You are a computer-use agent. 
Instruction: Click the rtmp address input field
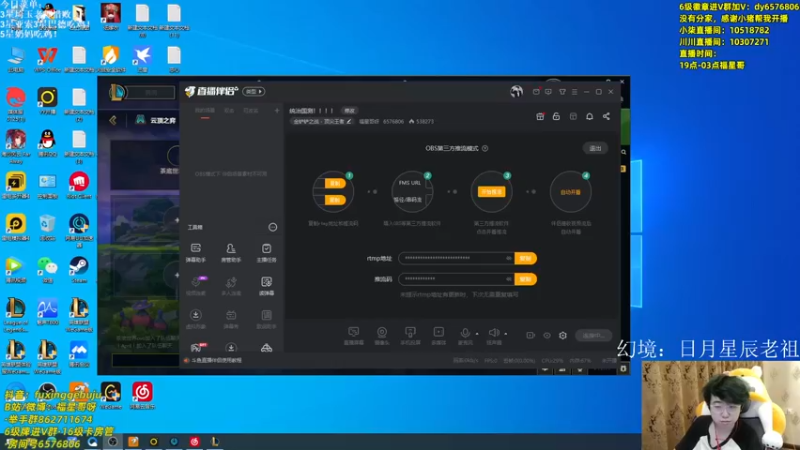click(456, 258)
